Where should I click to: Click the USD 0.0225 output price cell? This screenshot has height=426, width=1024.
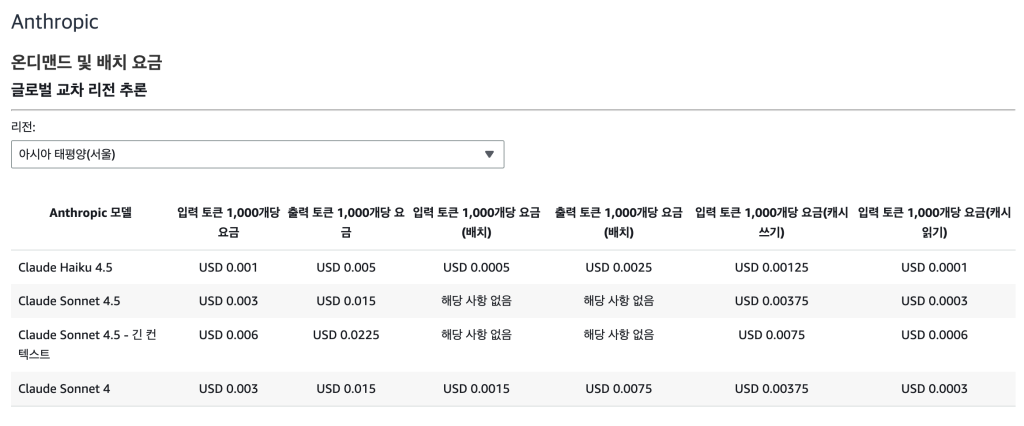pyautogui.click(x=345, y=335)
